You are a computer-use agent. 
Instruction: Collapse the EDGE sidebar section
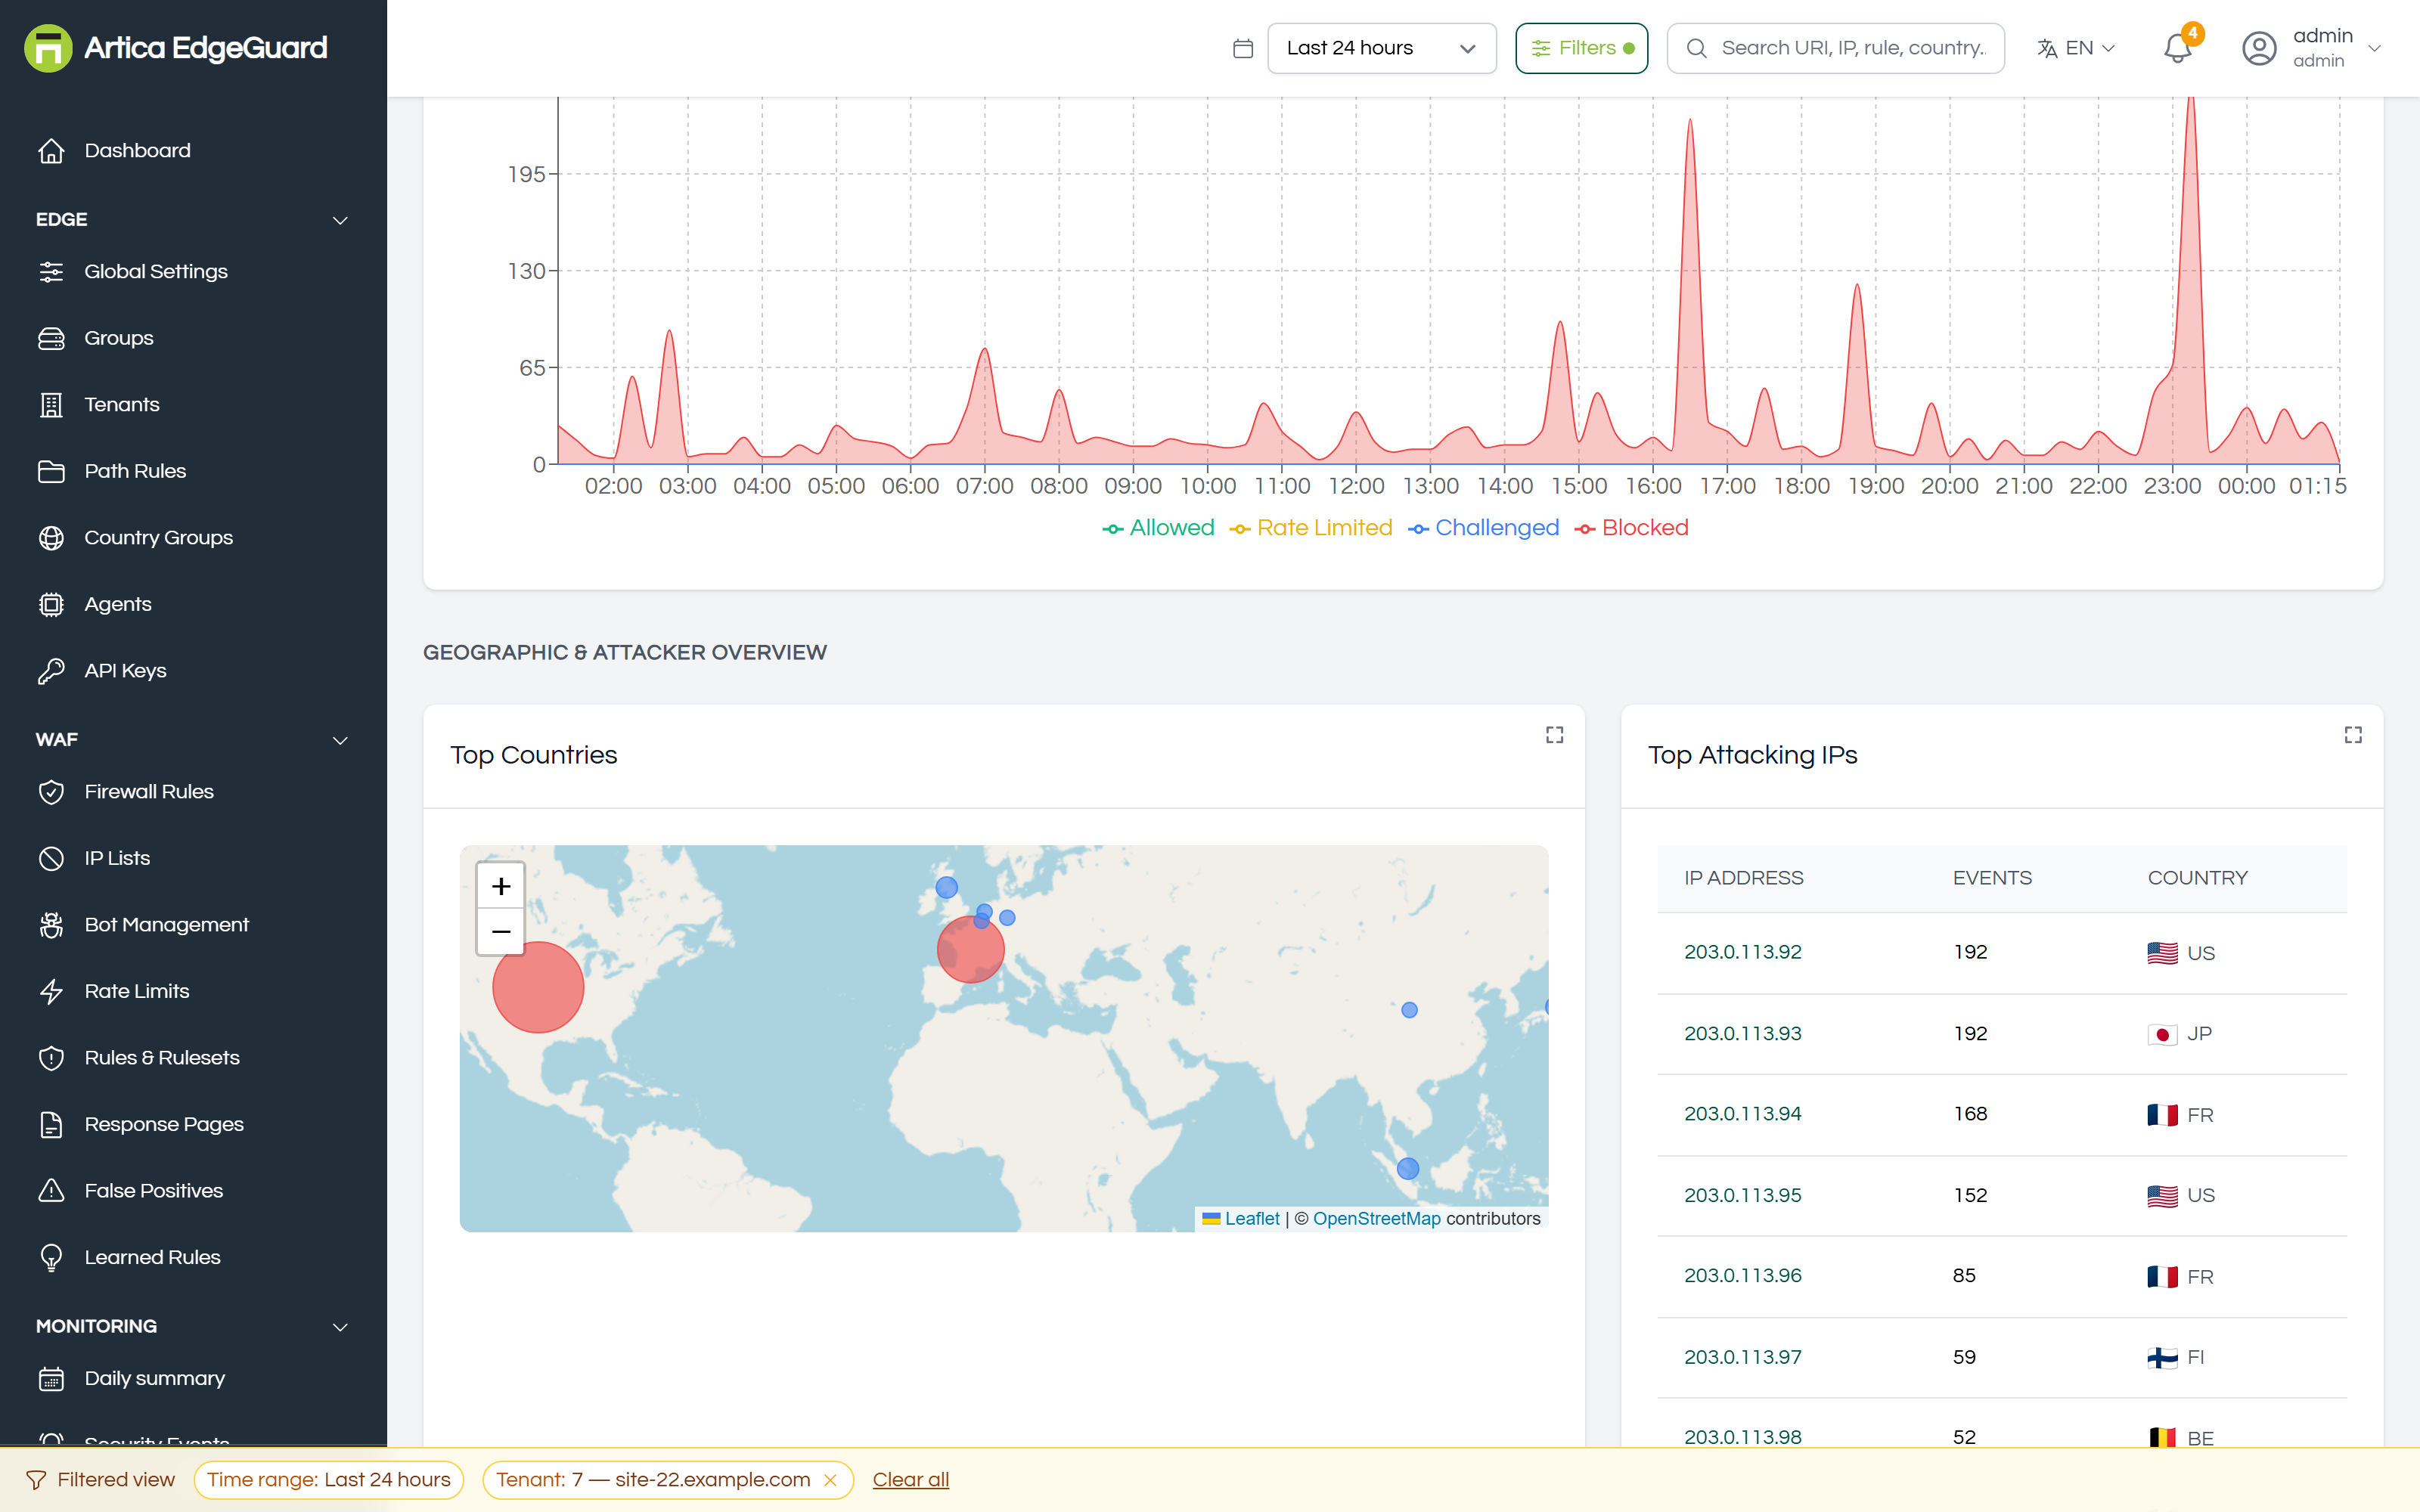[193, 219]
